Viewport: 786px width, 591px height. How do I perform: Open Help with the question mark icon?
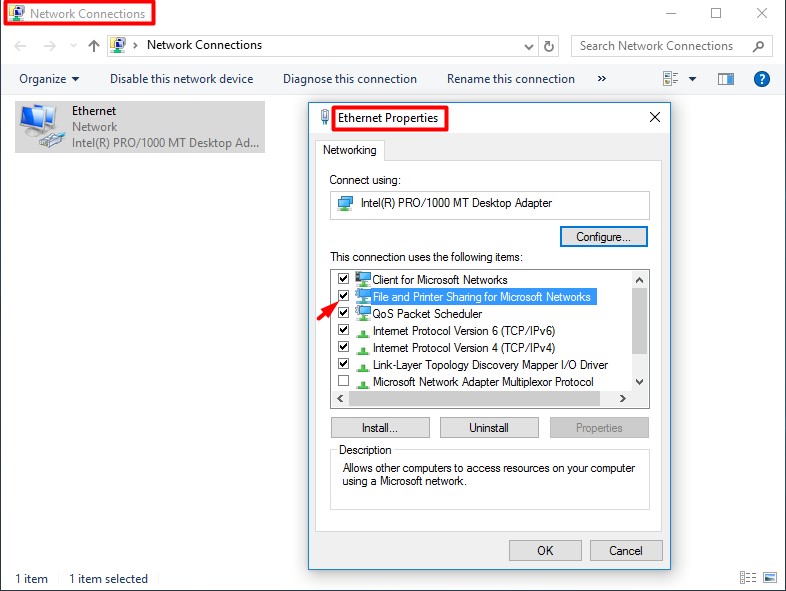761,79
